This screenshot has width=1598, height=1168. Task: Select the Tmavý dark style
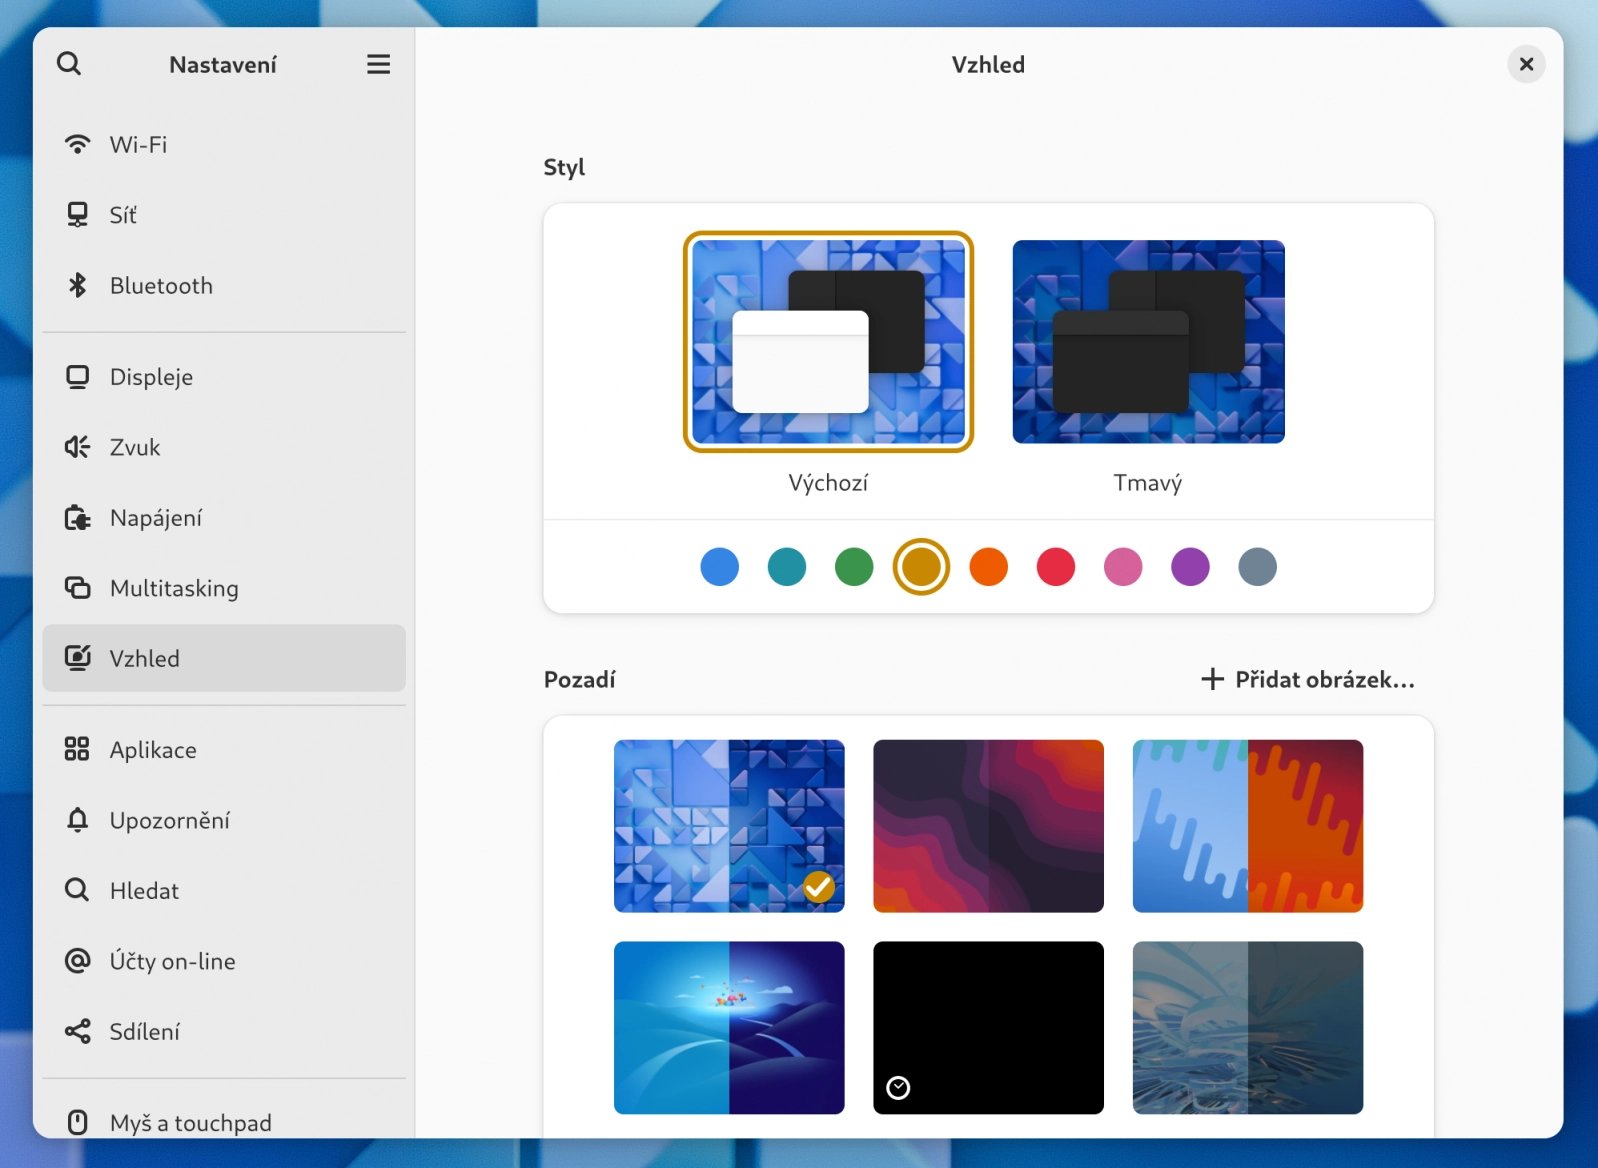point(1148,342)
